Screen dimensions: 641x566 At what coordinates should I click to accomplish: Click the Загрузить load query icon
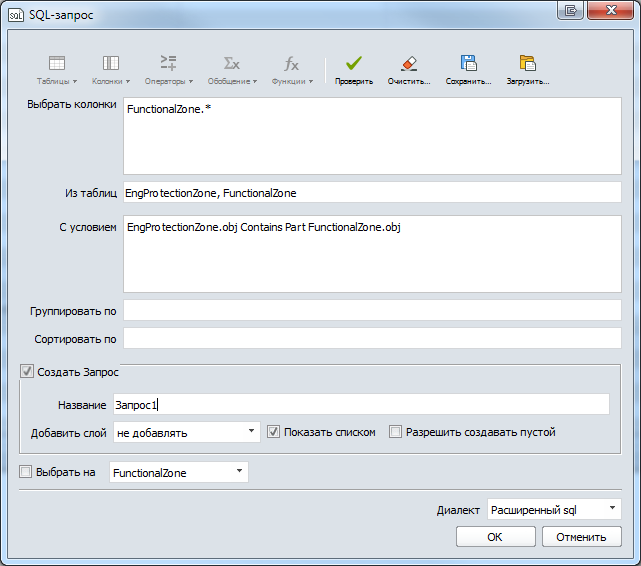coord(527,64)
